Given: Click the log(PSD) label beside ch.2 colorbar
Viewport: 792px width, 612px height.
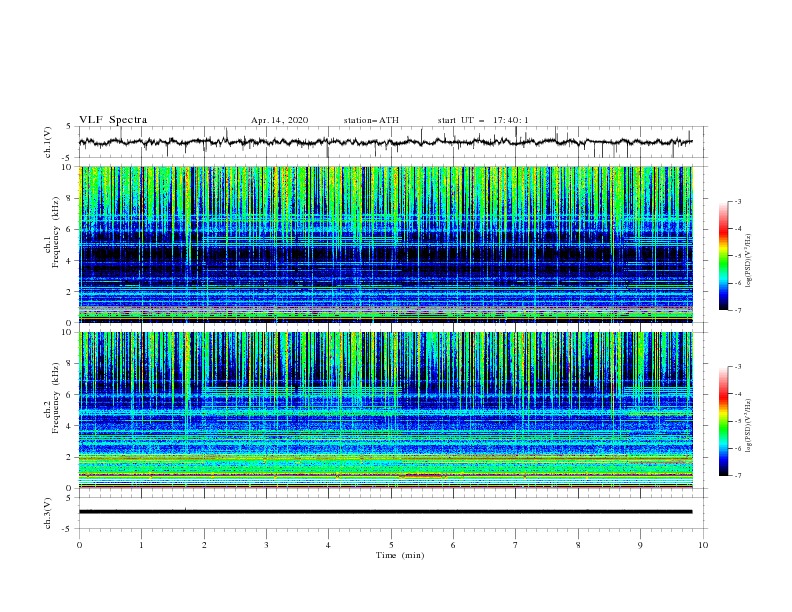Looking at the screenshot, I should point(748,426).
